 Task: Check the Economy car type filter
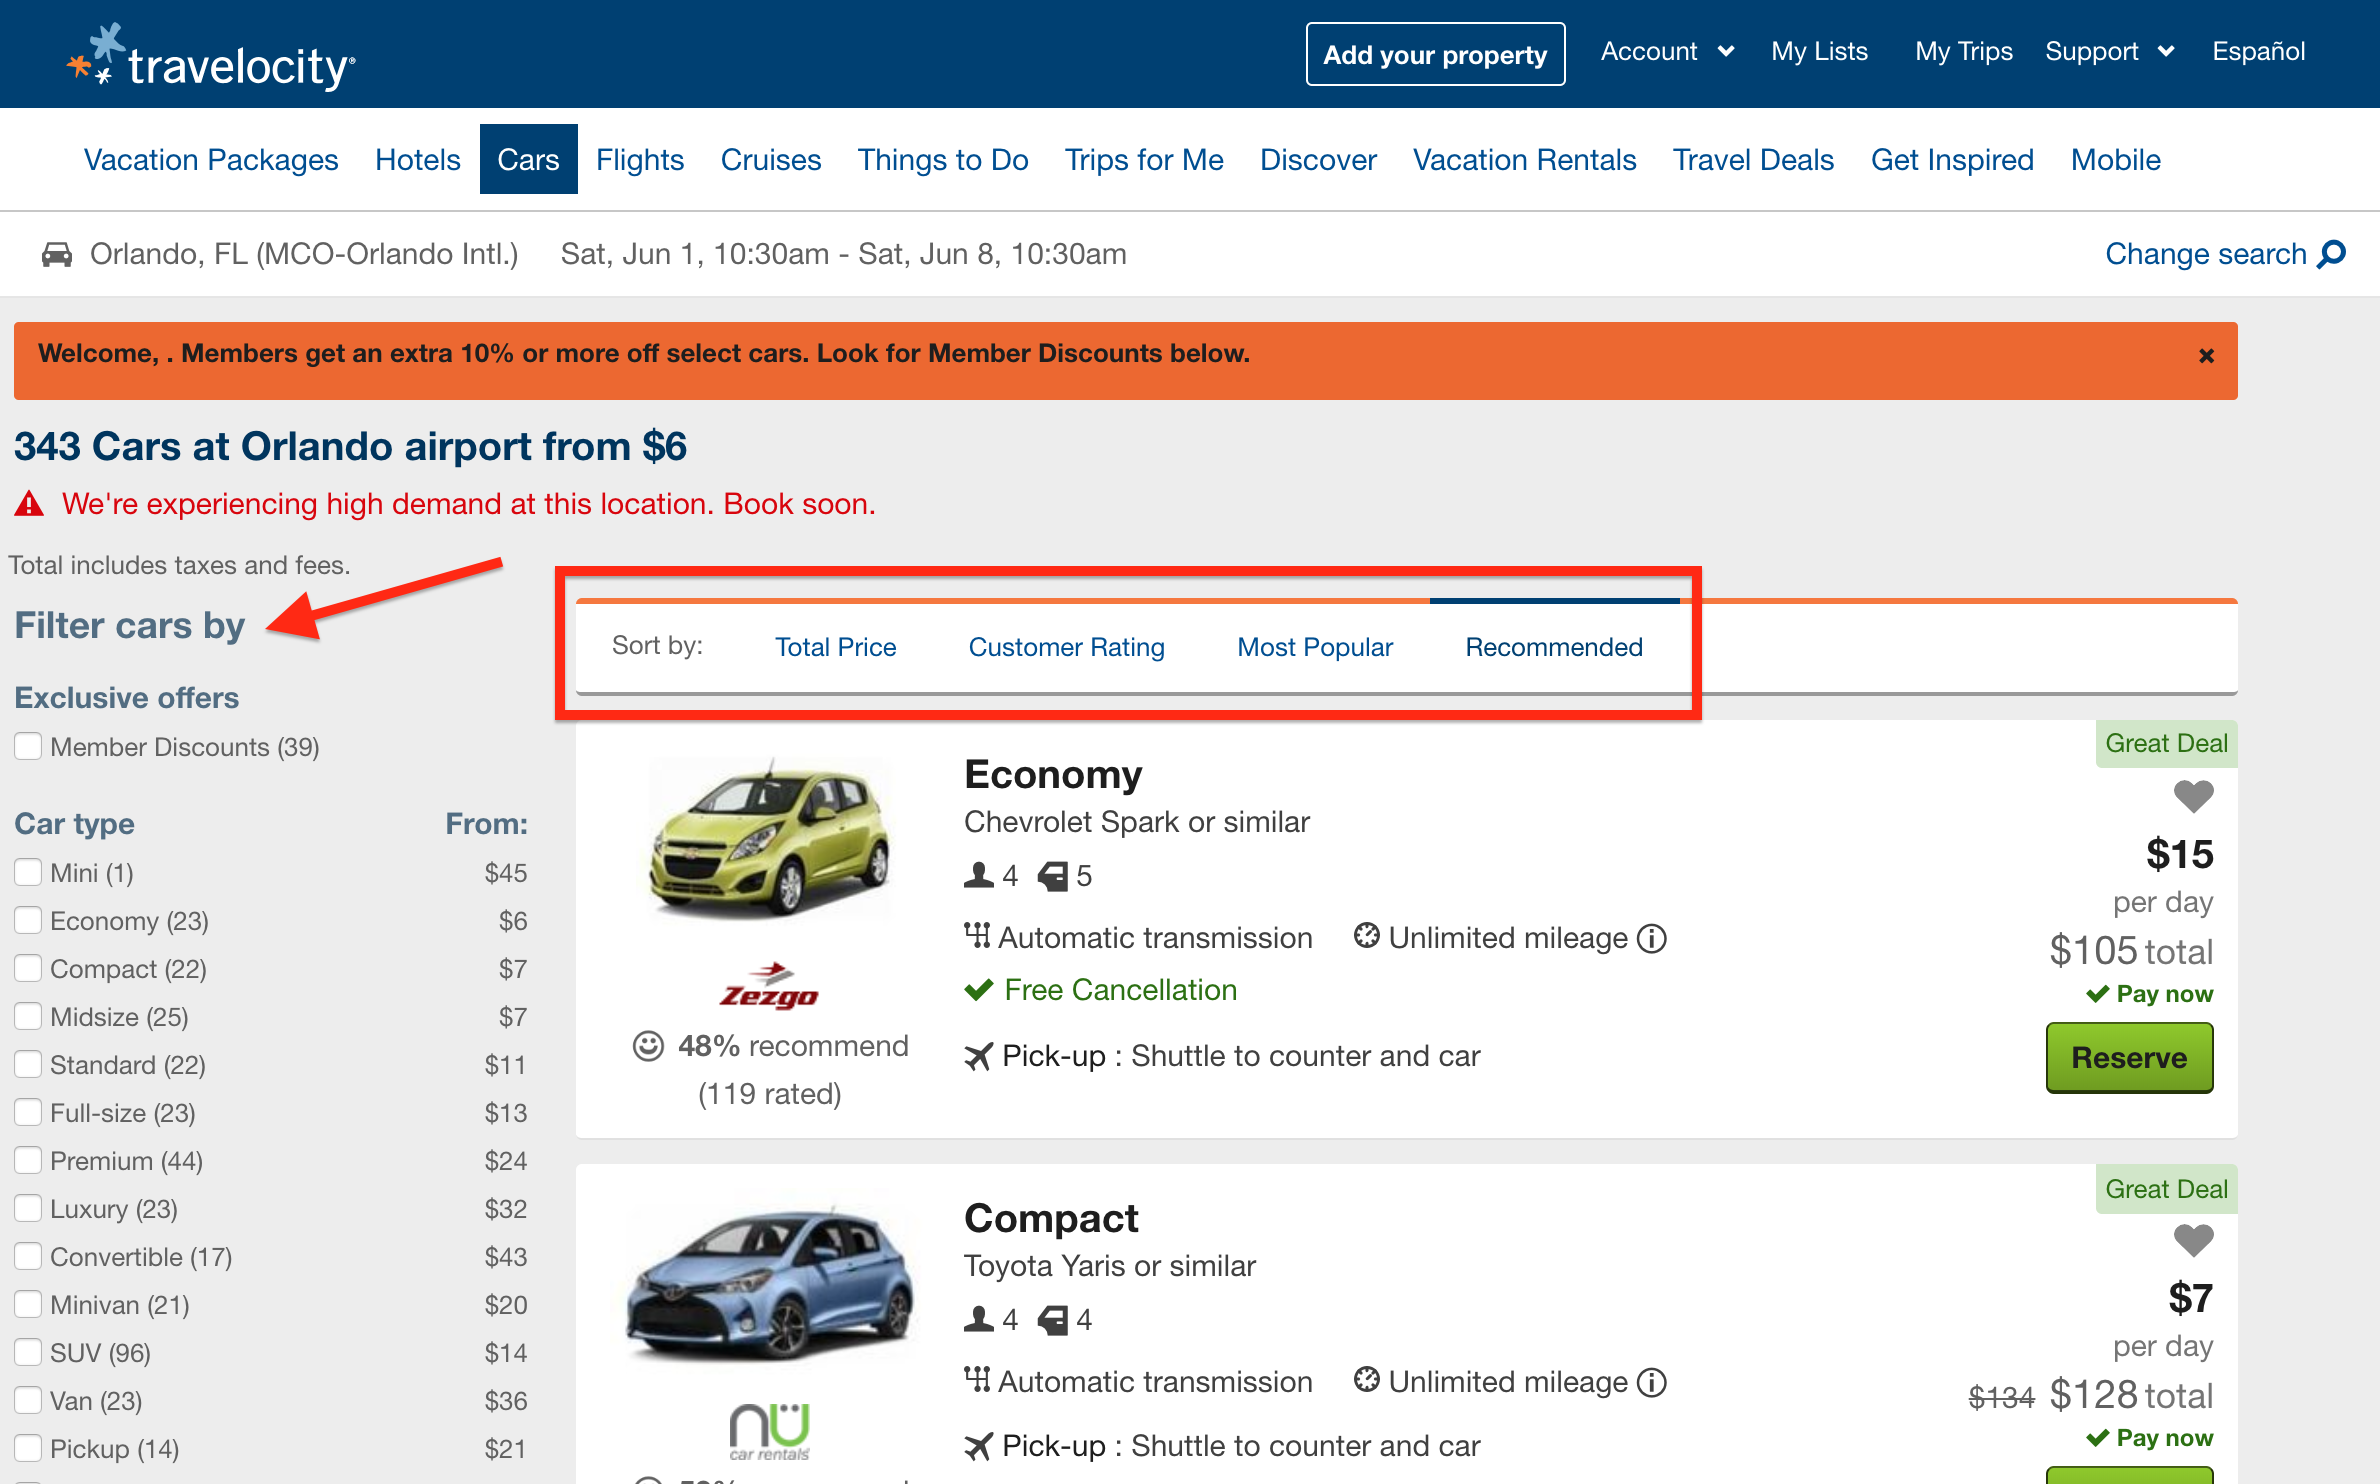(28, 920)
